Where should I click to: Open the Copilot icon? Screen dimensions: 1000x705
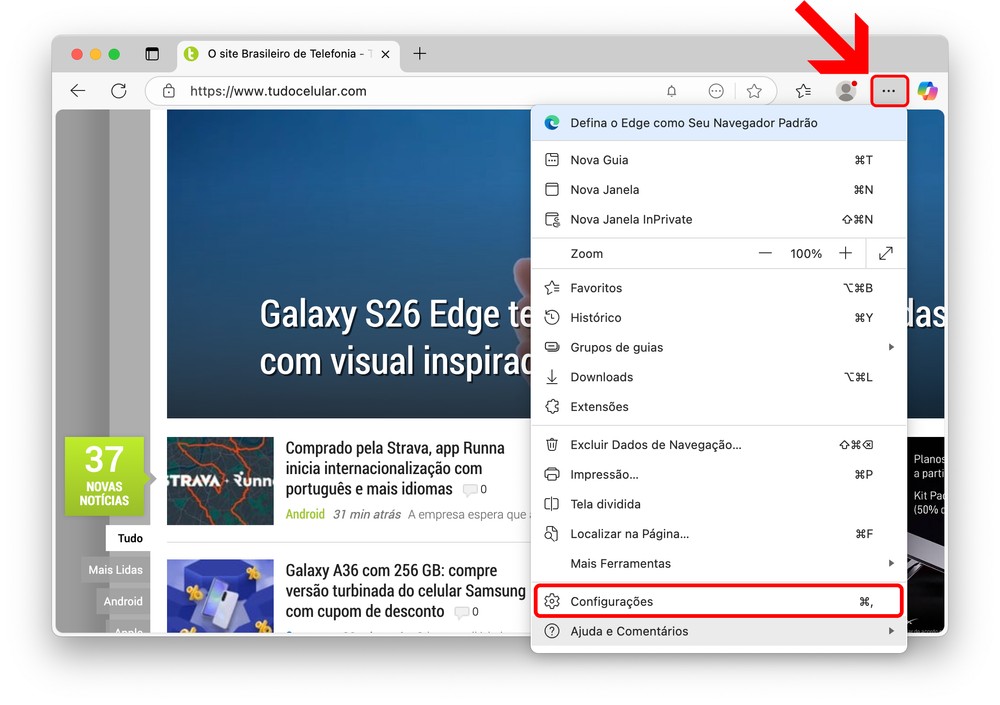point(927,91)
